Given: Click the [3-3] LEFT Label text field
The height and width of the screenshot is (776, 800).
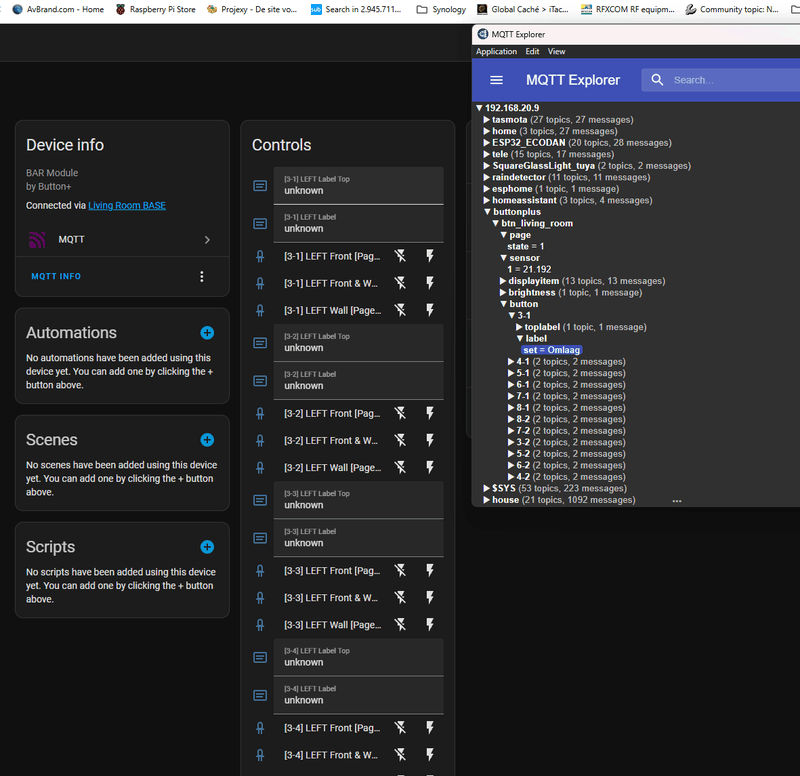Looking at the screenshot, I should click(359, 538).
